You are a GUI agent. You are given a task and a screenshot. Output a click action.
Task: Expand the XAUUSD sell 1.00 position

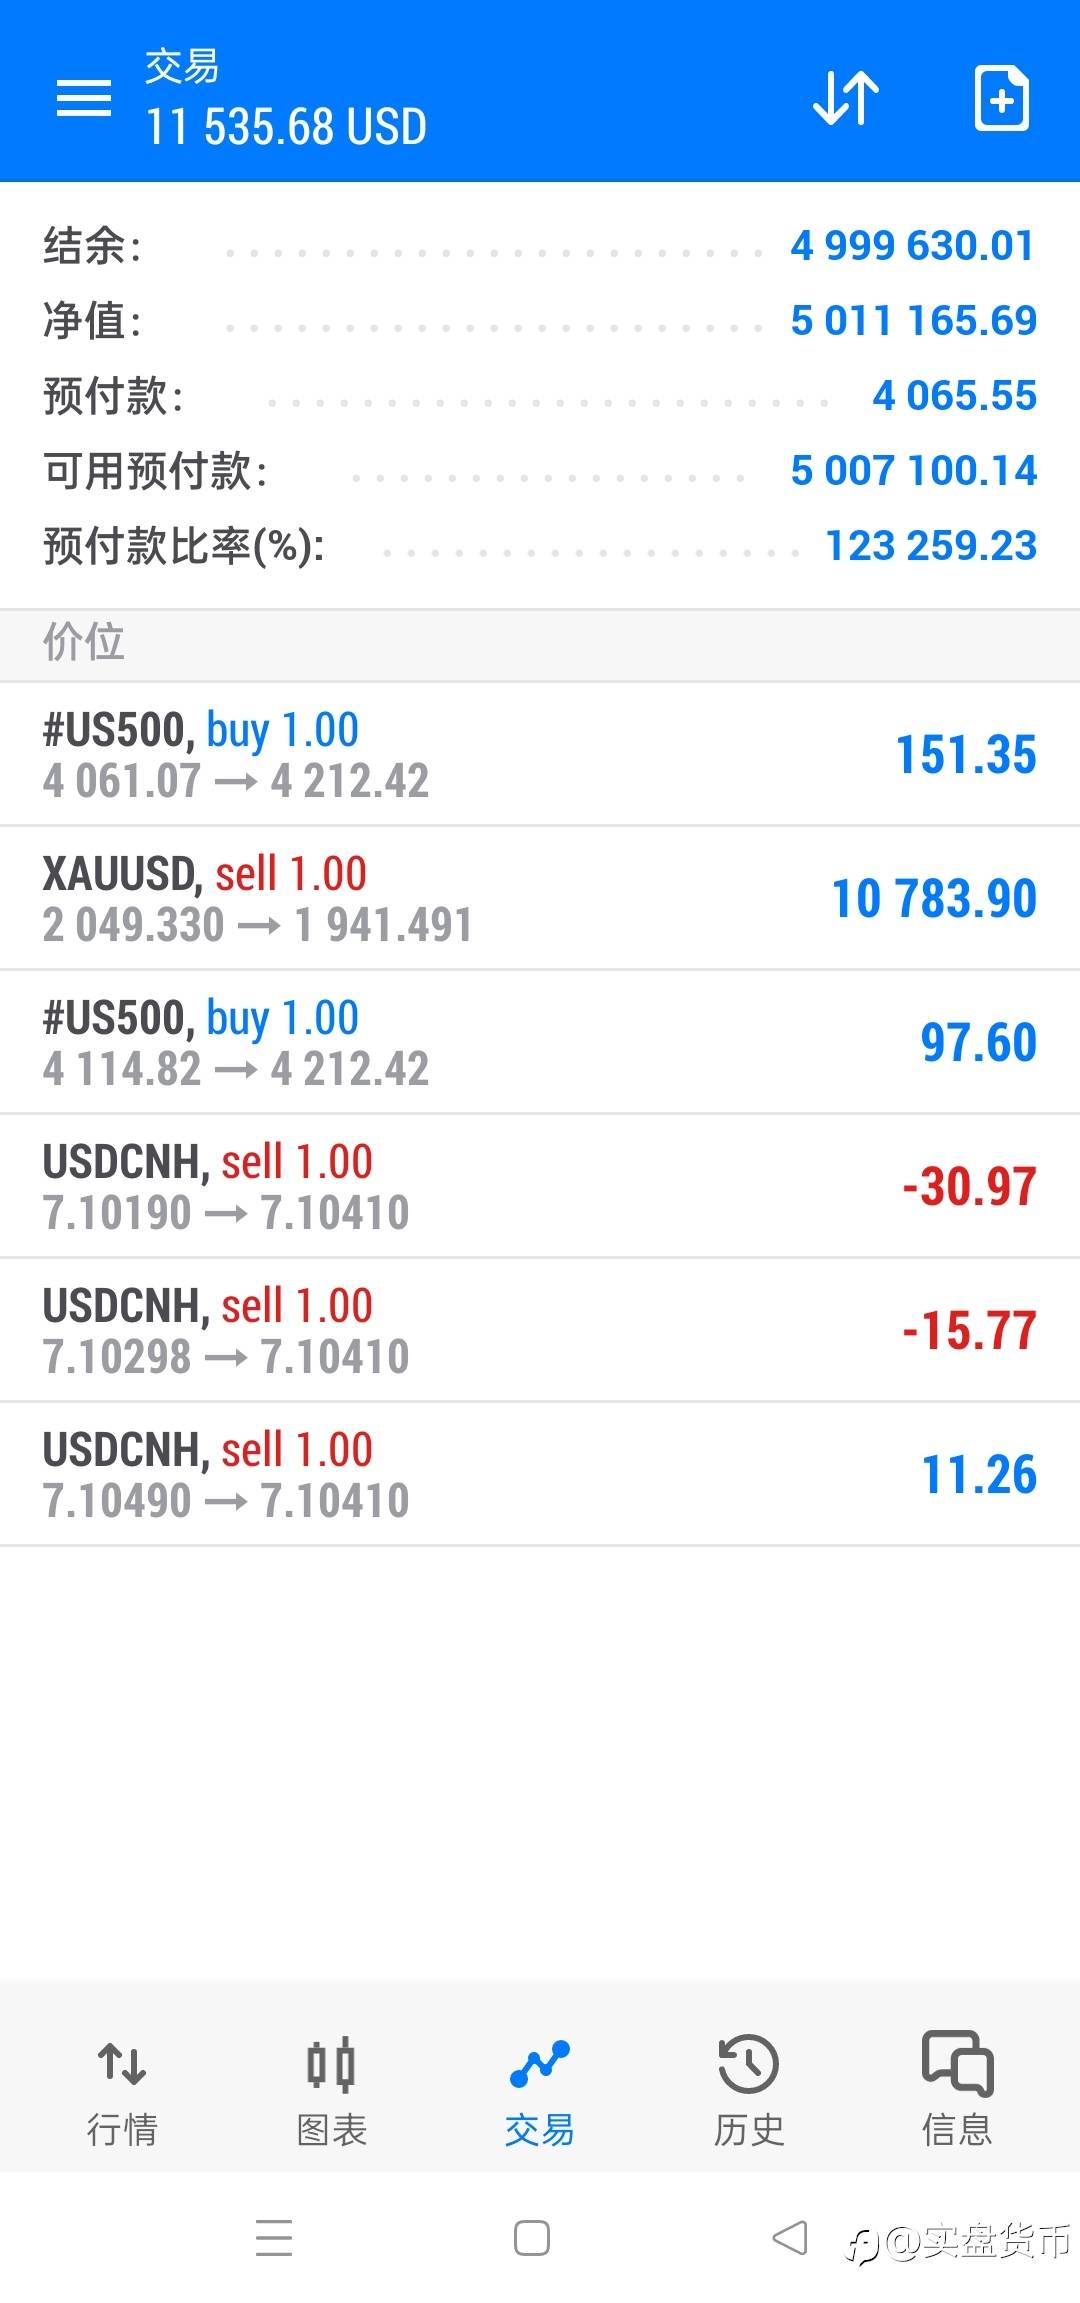[540, 899]
